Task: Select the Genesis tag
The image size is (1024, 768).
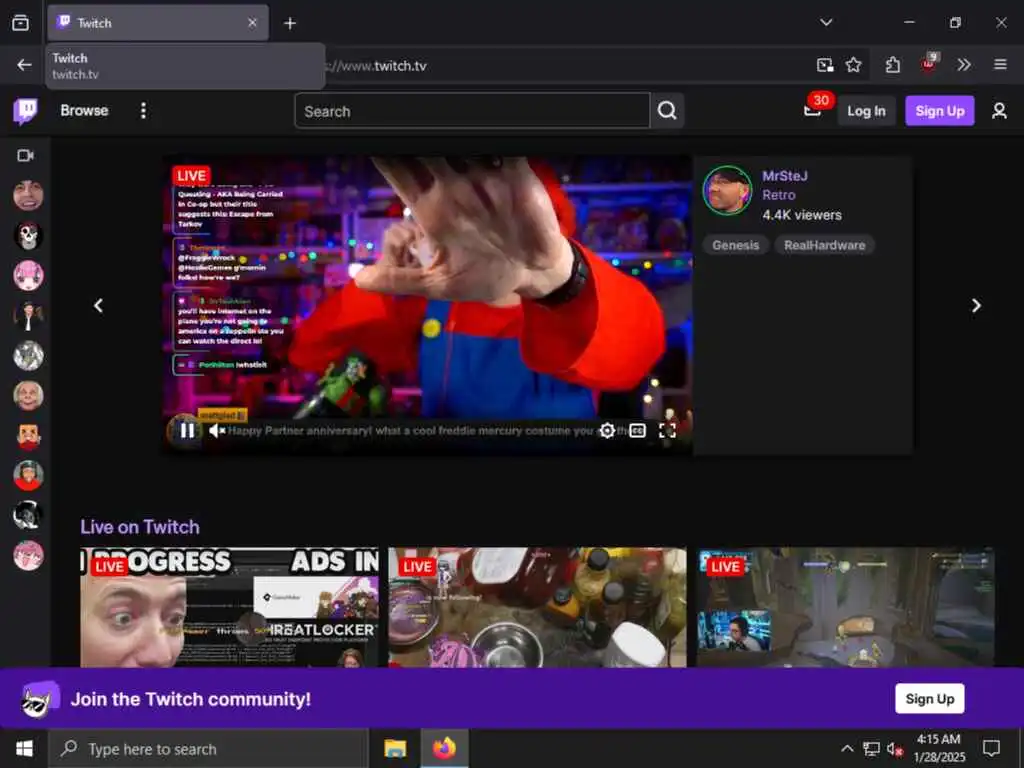Action: tap(735, 246)
